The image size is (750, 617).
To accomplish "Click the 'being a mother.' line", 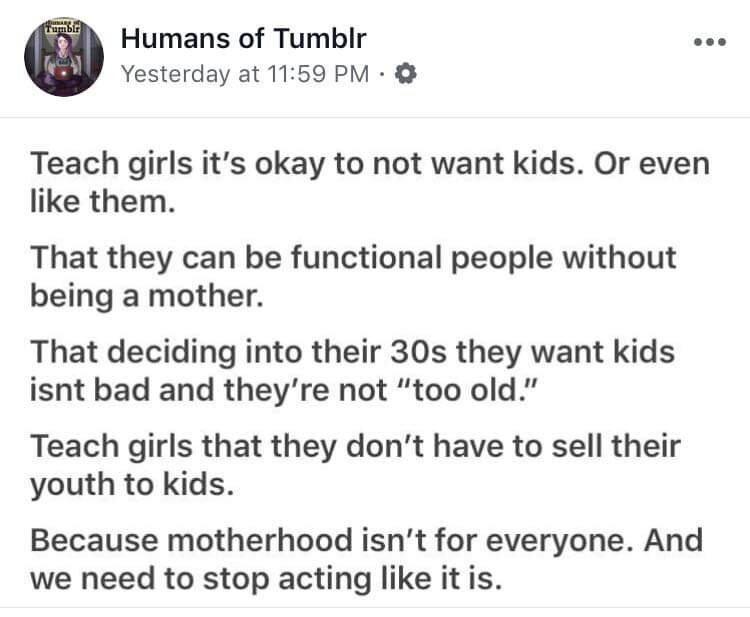I will tap(147, 296).
